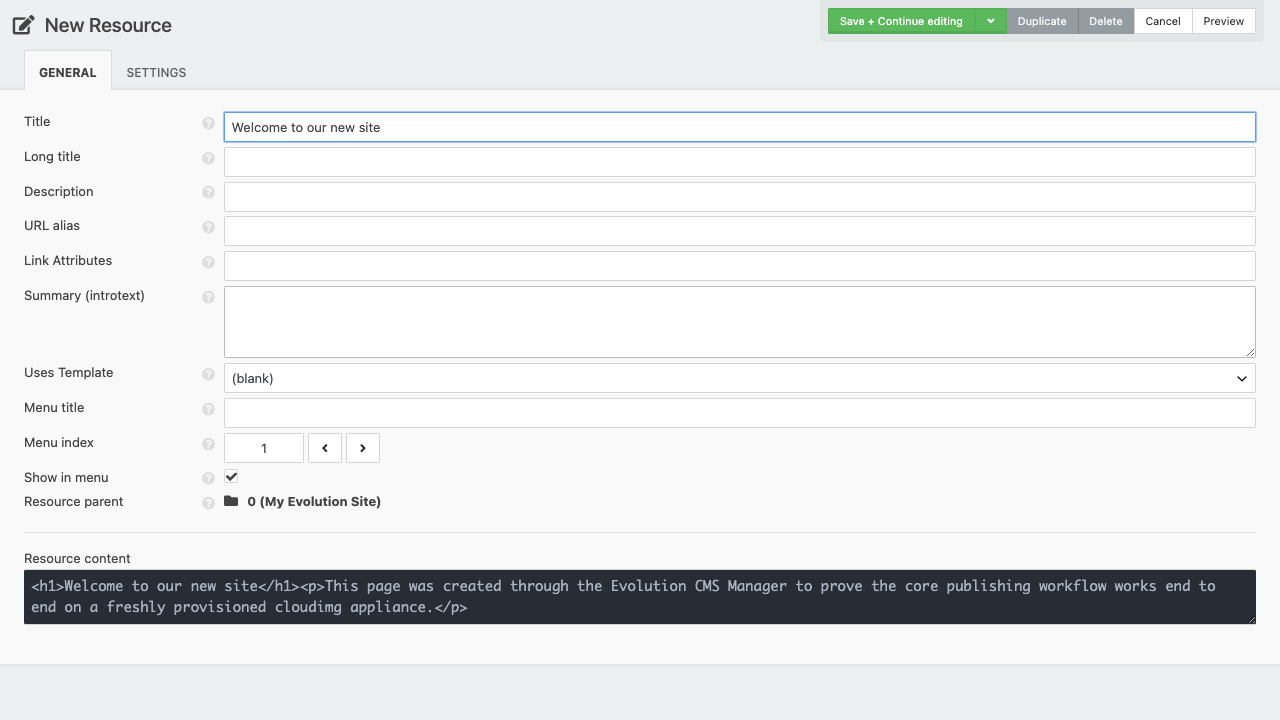This screenshot has height=720, width=1280.
Task: Click the folder icon for Resource parent
Action: point(231,501)
